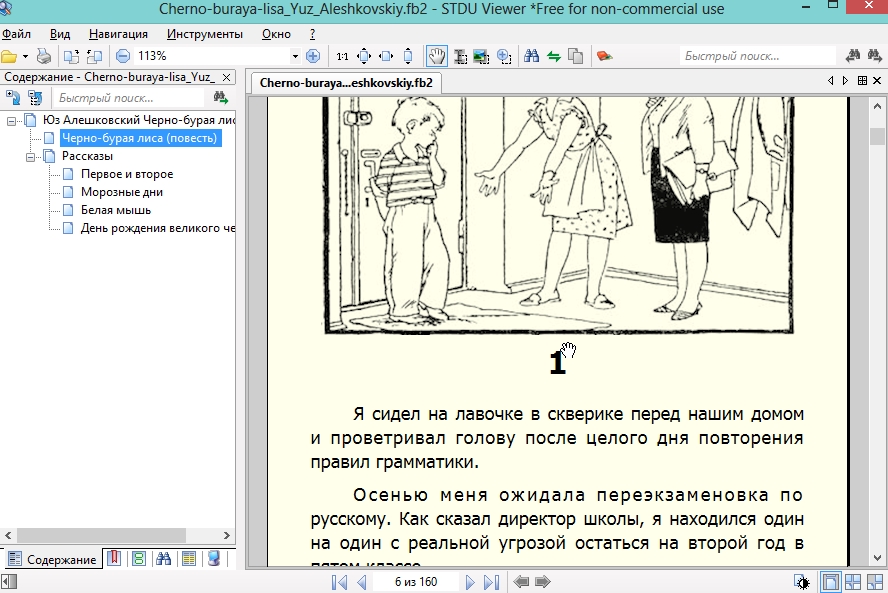Screen dimensions: 888x593
Task: Open the bookmarks panel via sidebar icon
Action: (113, 560)
